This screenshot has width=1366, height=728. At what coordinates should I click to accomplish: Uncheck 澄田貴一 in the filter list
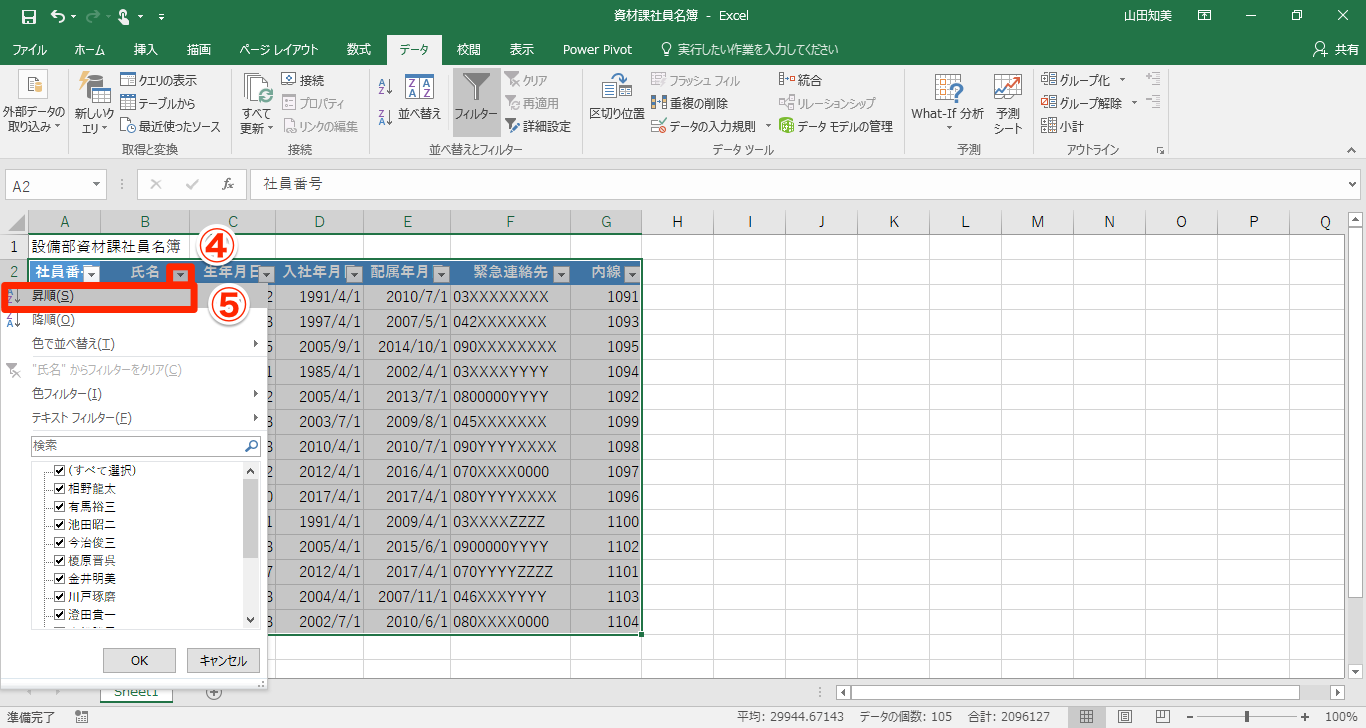[60, 614]
